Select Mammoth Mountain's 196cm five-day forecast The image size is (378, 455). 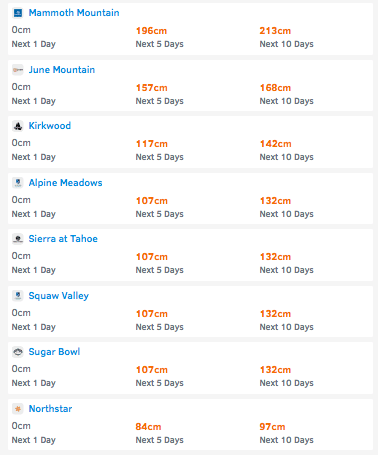(151, 31)
